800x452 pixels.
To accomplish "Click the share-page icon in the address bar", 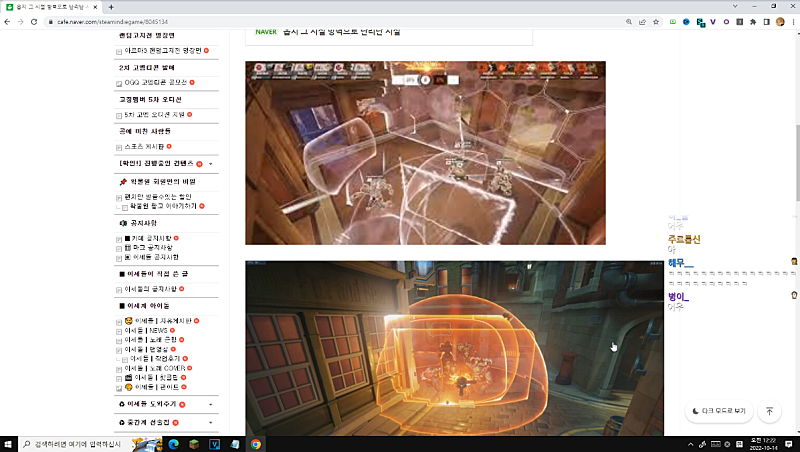I will (x=642, y=22).
